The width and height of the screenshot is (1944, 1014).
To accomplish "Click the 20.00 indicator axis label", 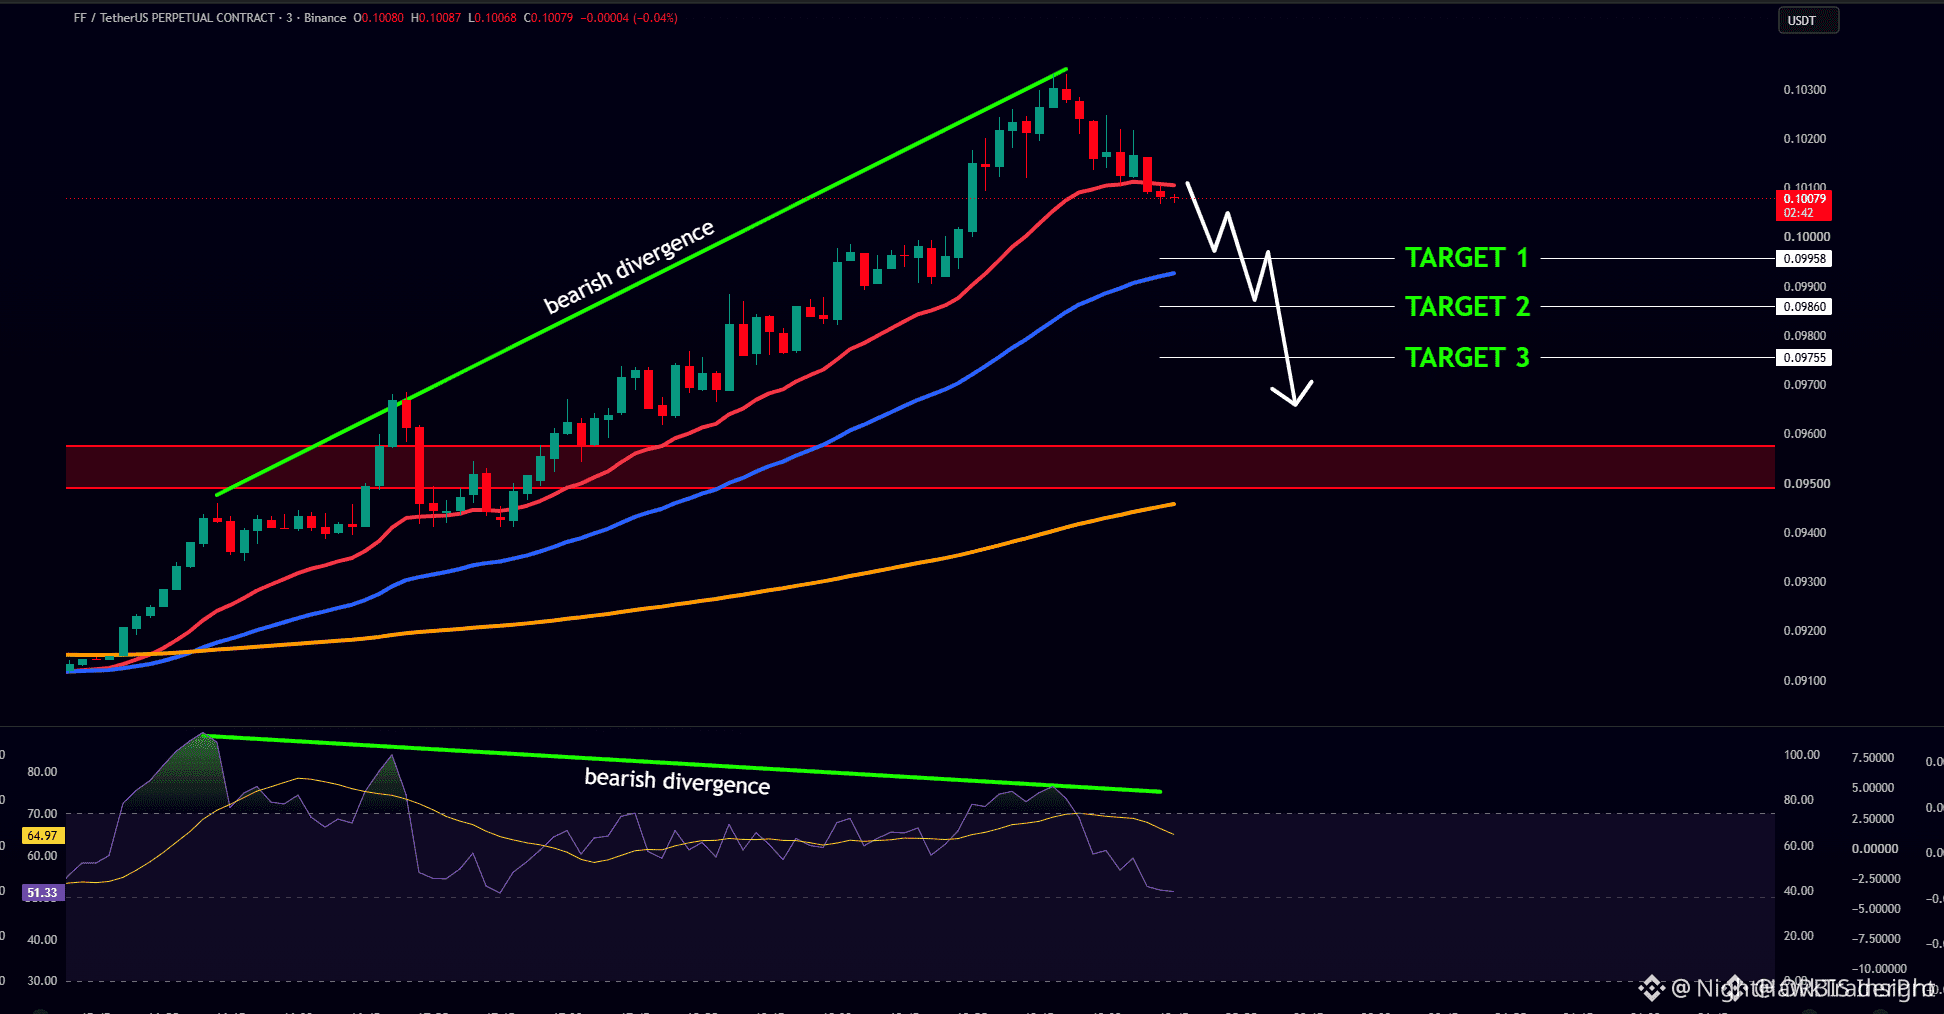I will [1798, 936].
